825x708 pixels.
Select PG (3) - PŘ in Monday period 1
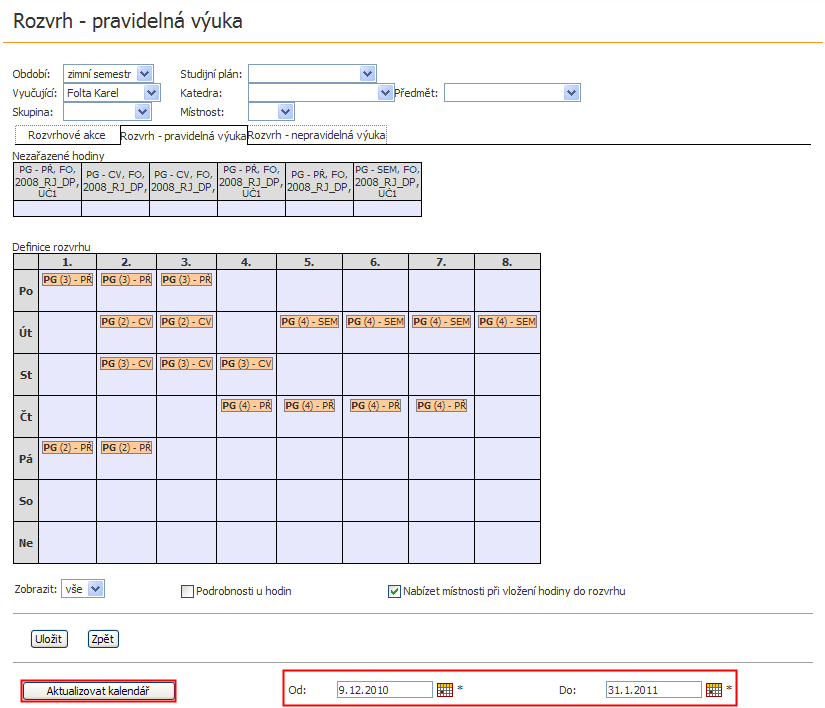point(68,279)
